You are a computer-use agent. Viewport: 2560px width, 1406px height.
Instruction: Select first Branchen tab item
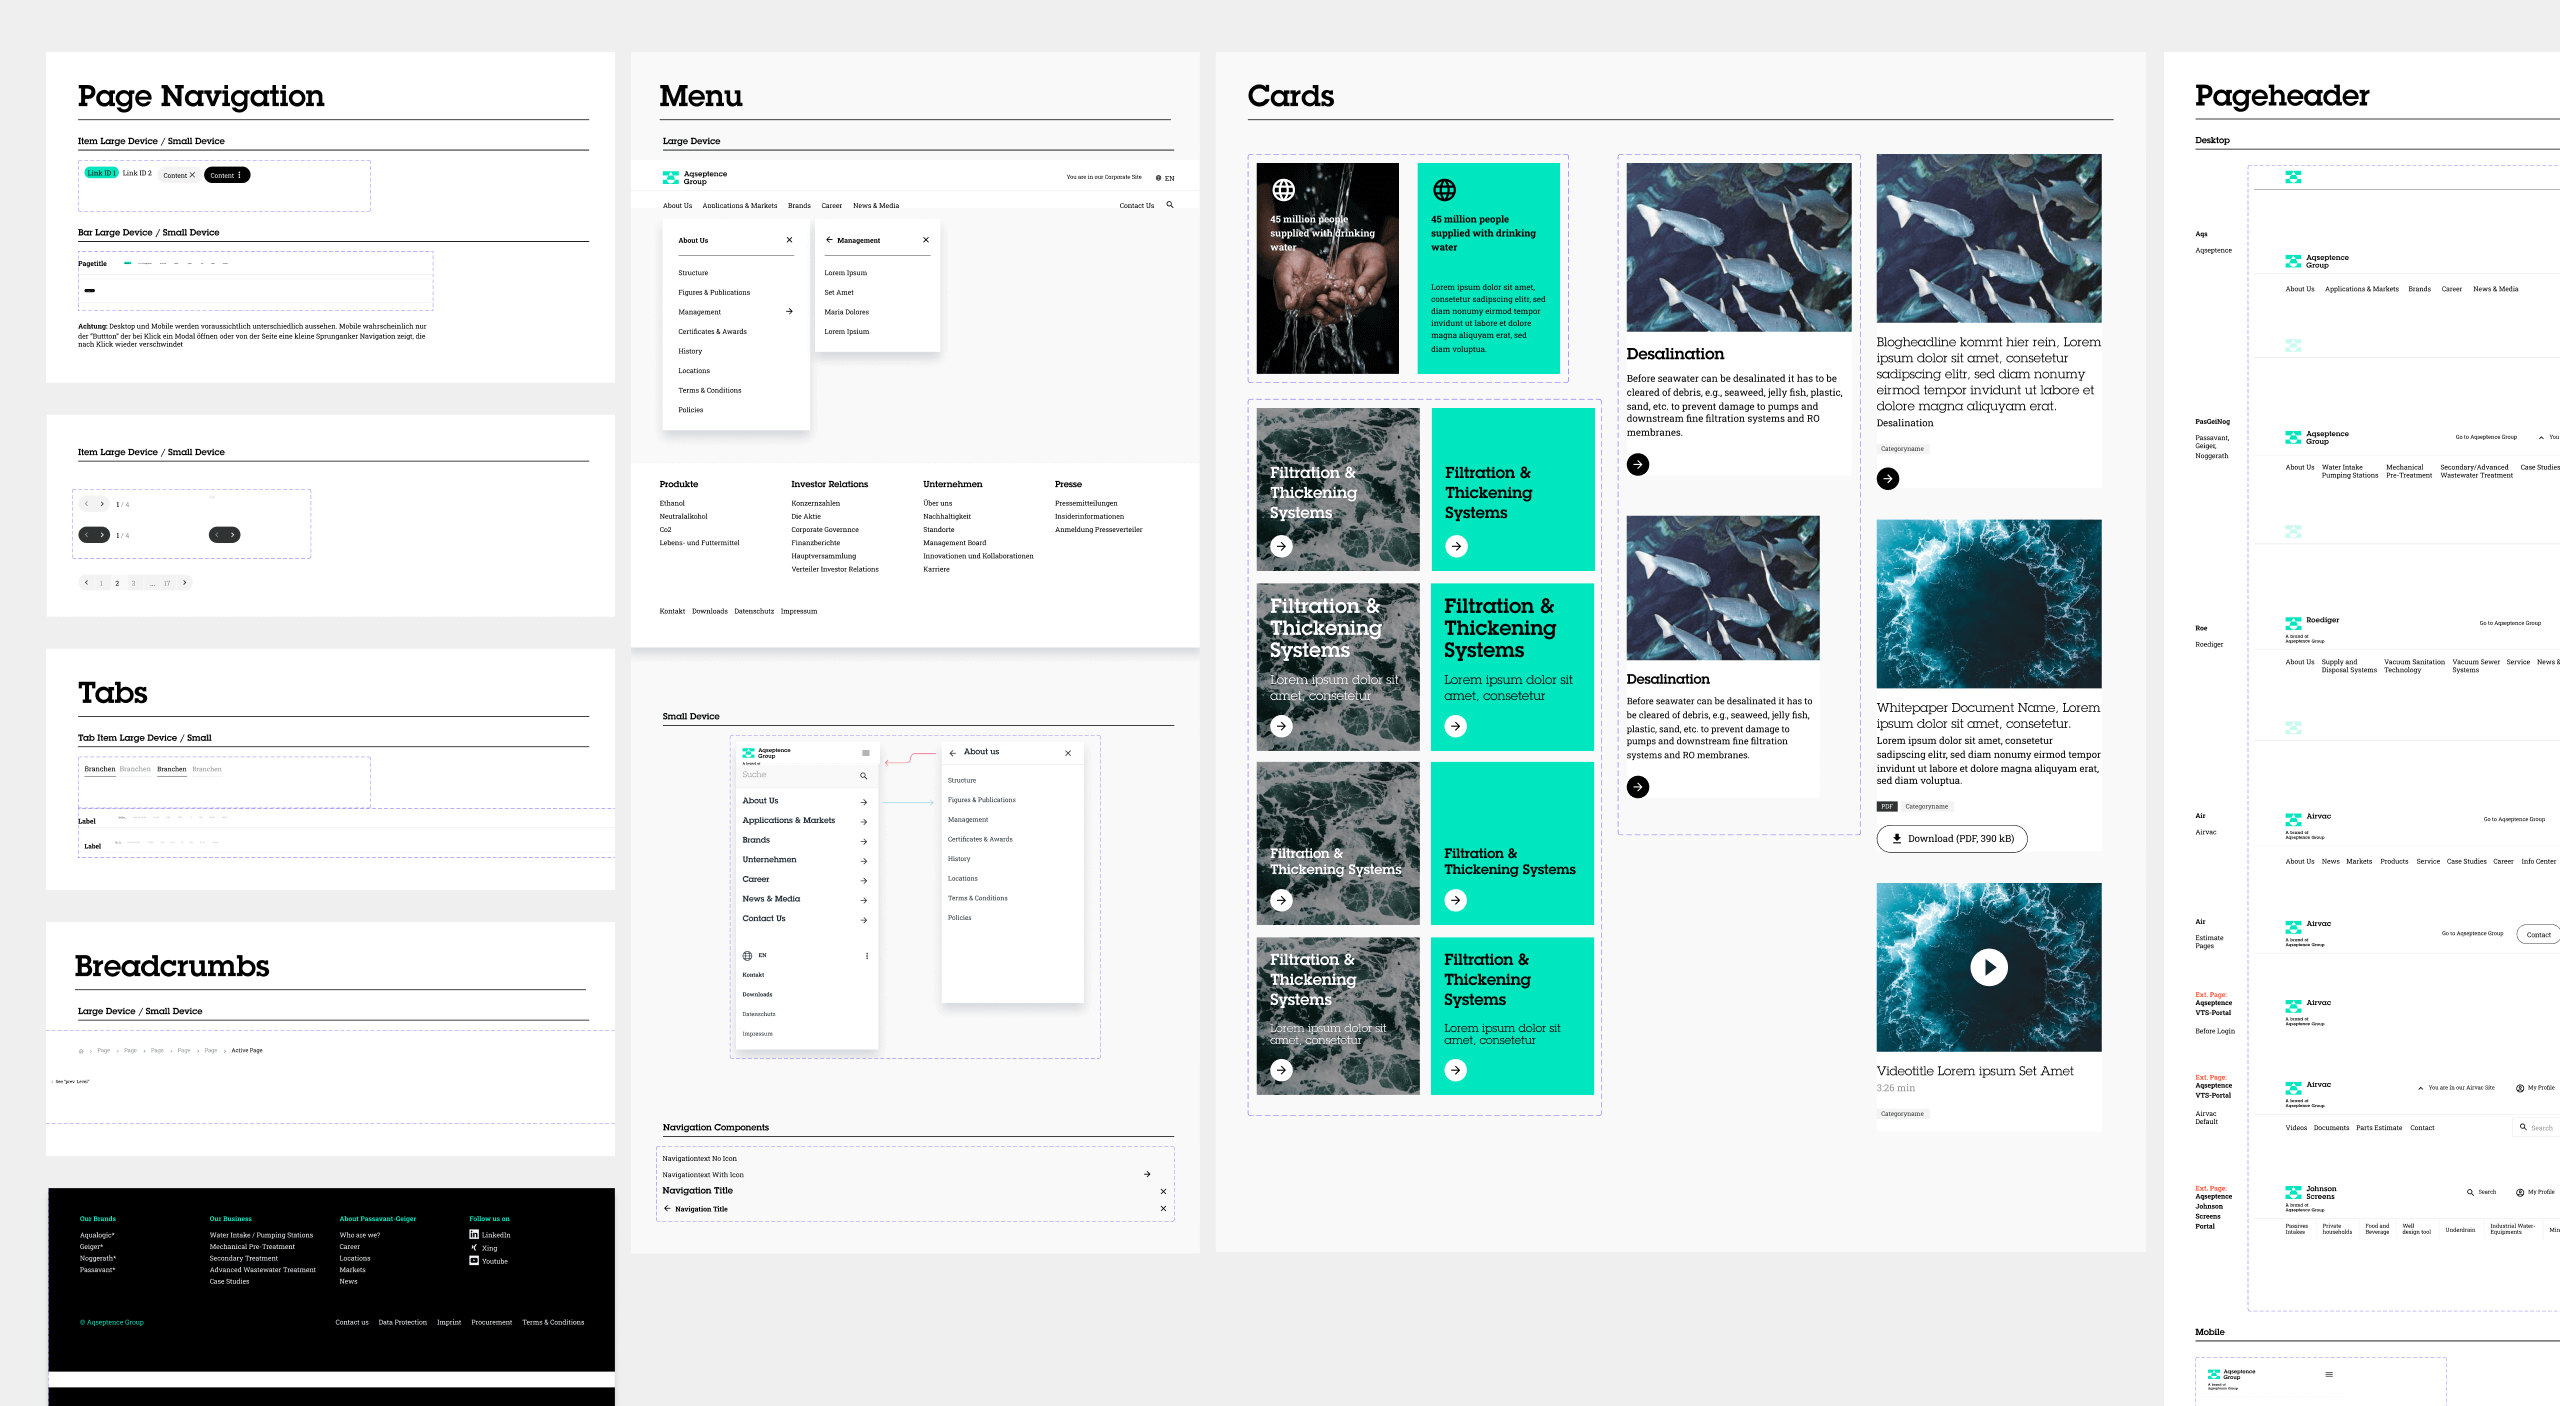(x=100, y=769)
